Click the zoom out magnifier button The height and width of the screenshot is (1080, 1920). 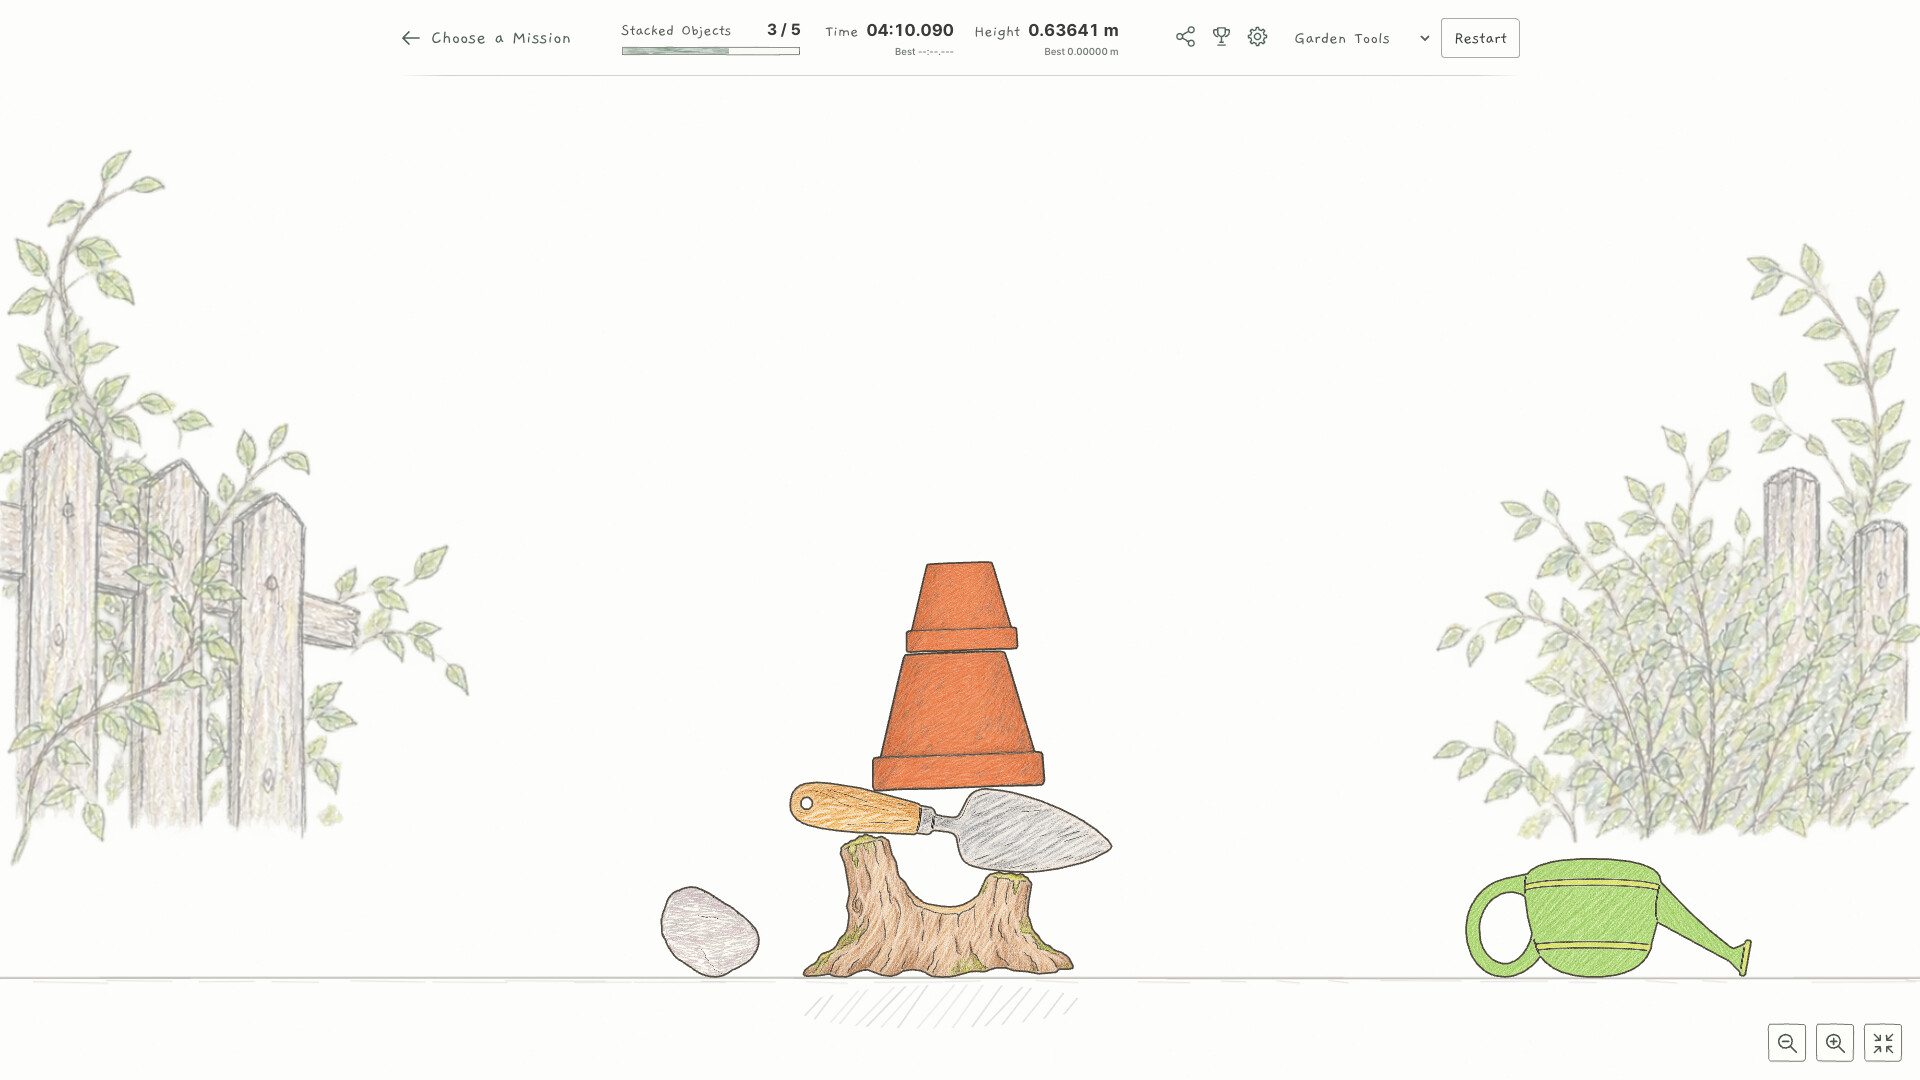point(1787,1043)
